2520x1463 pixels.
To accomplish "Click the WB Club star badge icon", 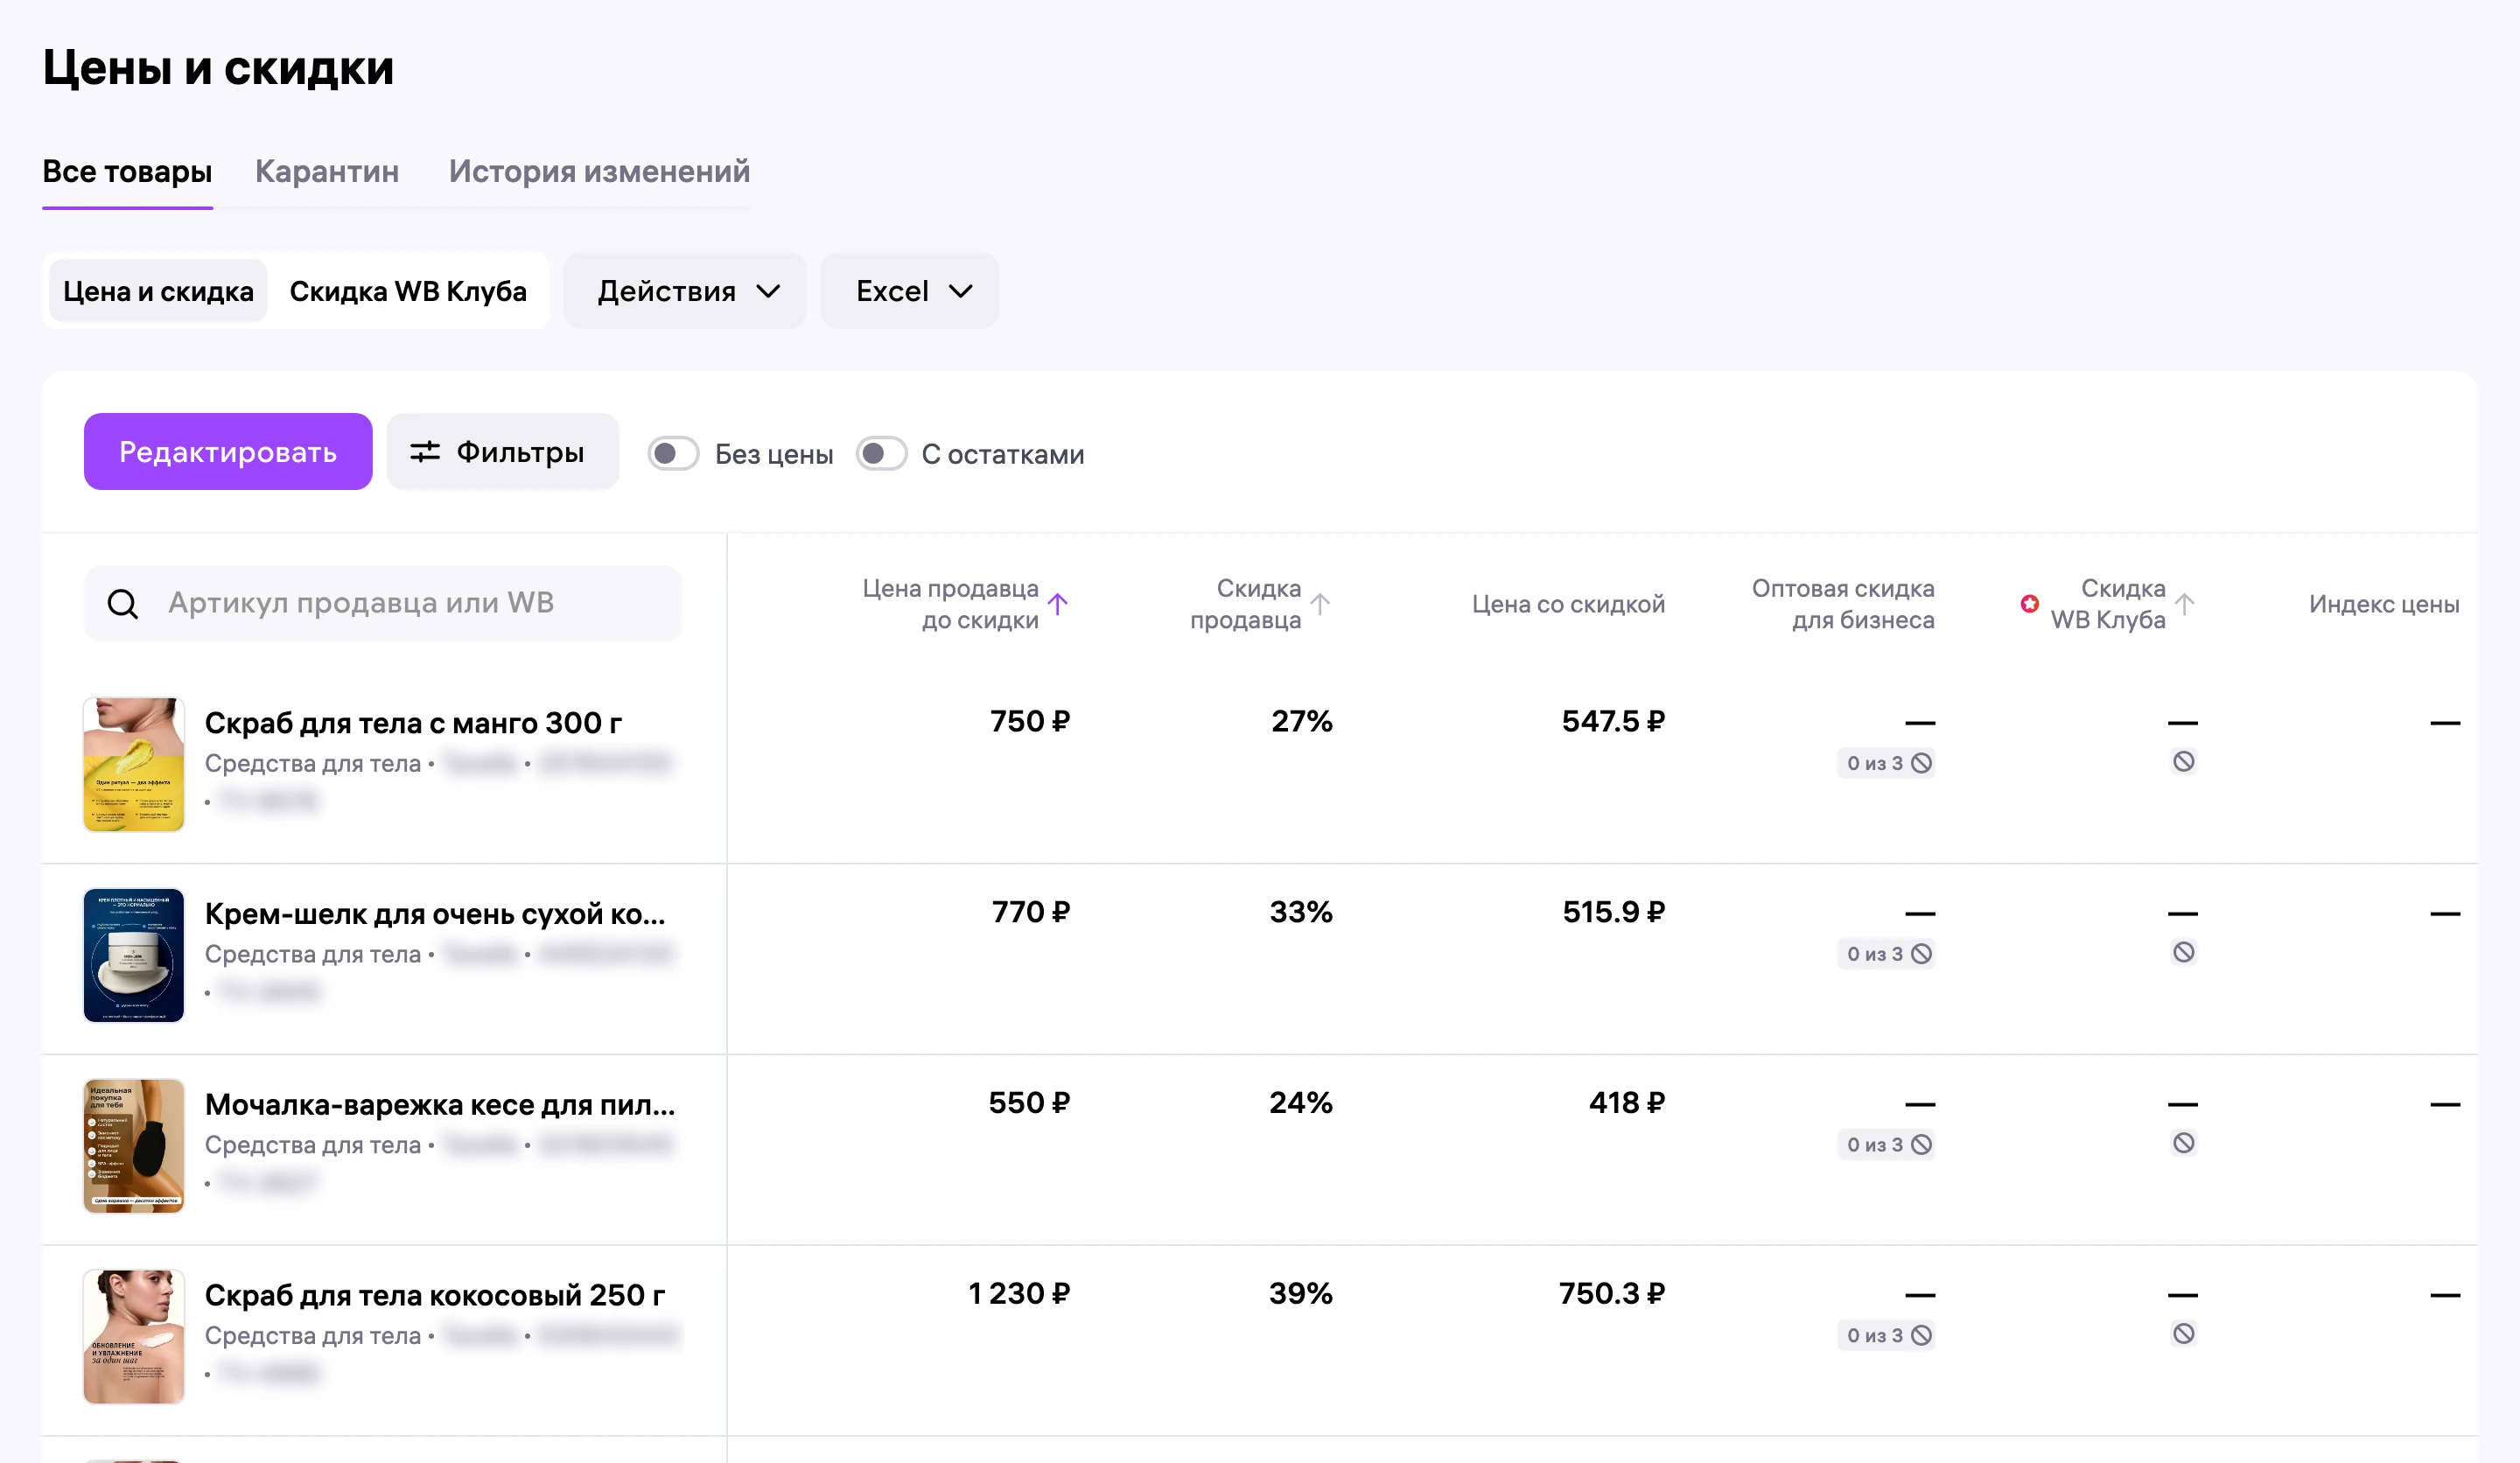I will pyautogui.click(x=2030, y=603).
